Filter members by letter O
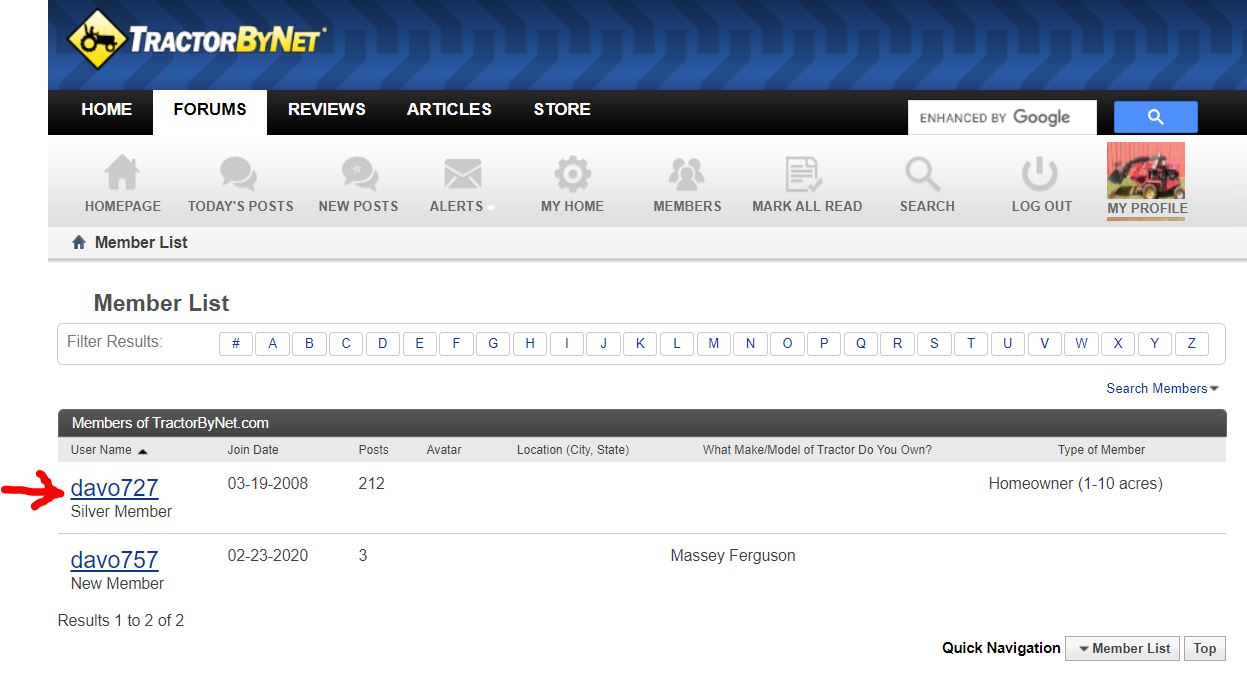 pos(787,344)
